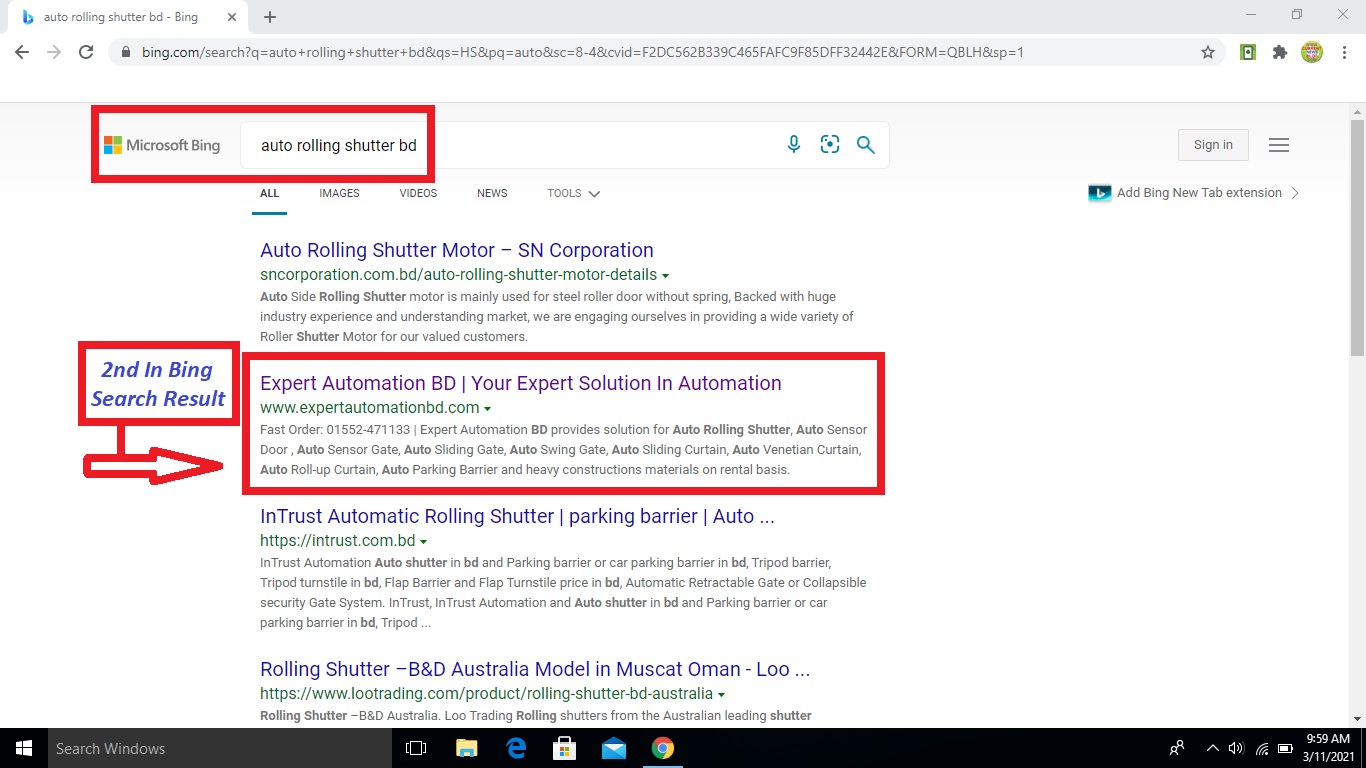Open the People icon in the system tray
This screenshot has width=1366, height=768.
1177,748
